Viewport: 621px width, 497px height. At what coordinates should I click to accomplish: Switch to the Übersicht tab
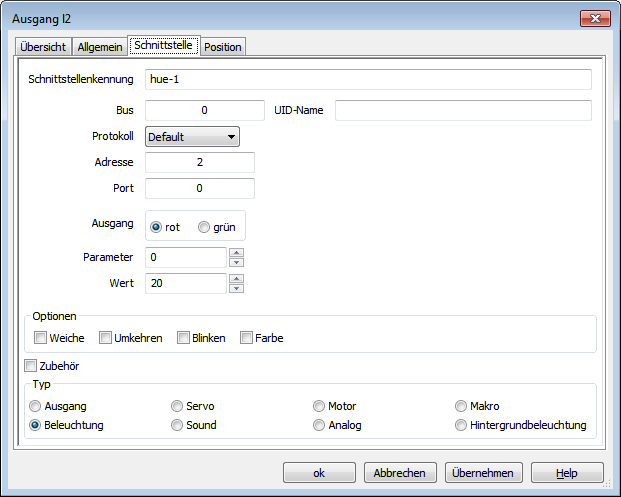[x=43, y=47]
